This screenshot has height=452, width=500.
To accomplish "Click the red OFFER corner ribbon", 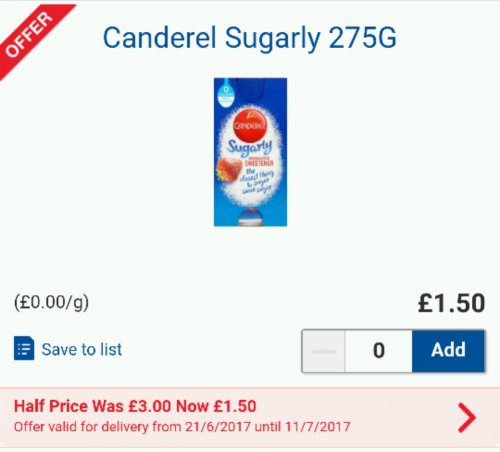I will [32, 37].
